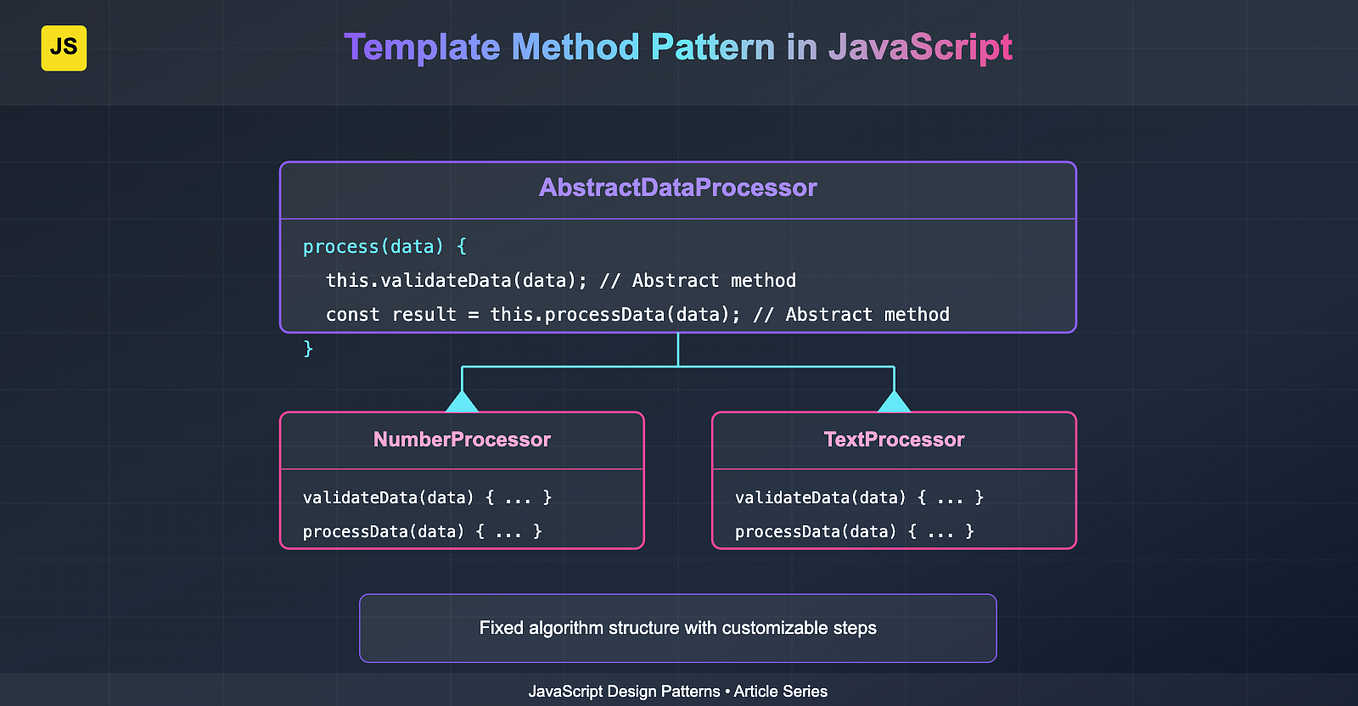Select the AbstractDataProcessor class header

tap(678, 187)
